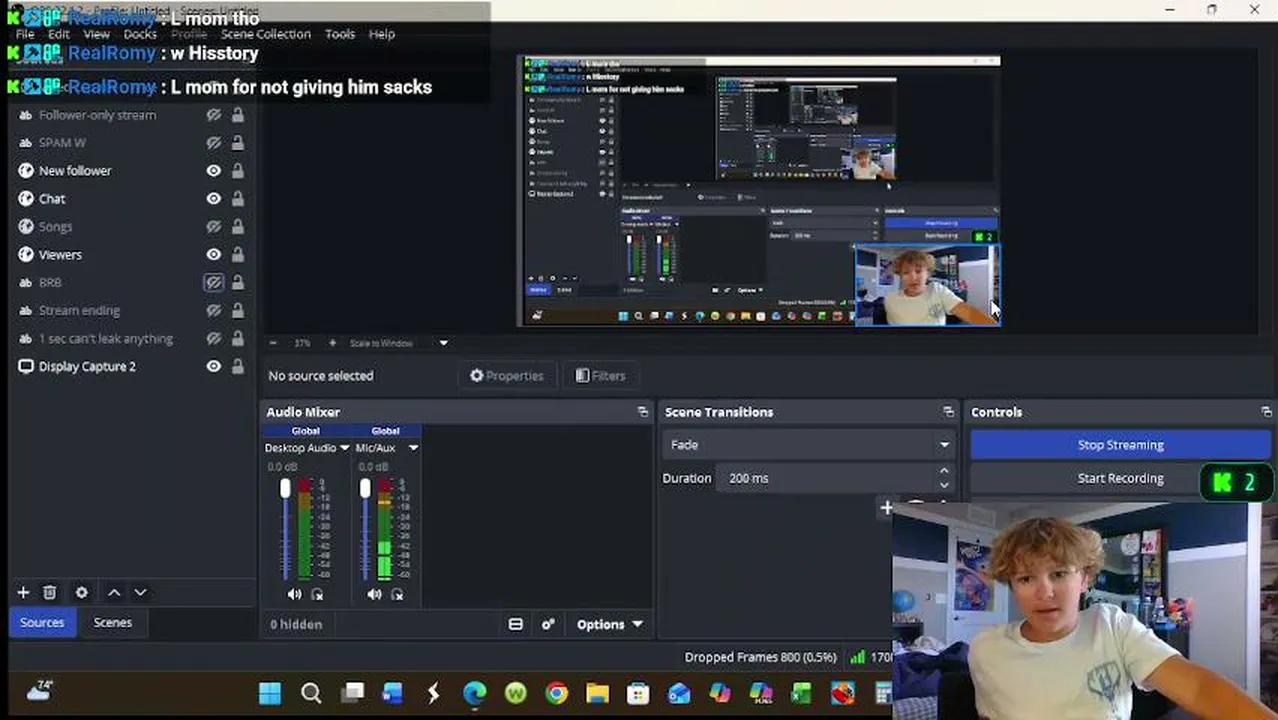Image resolution: width=1278 pixels, height=720 pixels.
Task: Add a new source with the plus icon
Action: [x=23, y=592]
